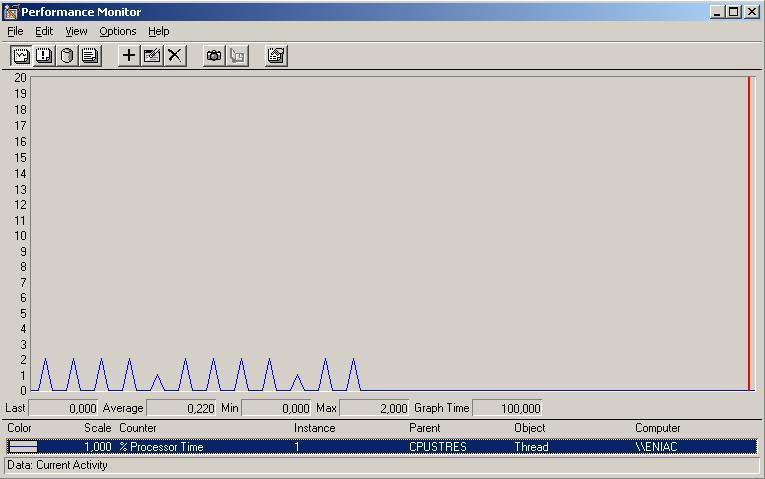The image size is (765, 479).
Task: Click the Graph Time field 100,000
Action: click(x=507, y=408)
